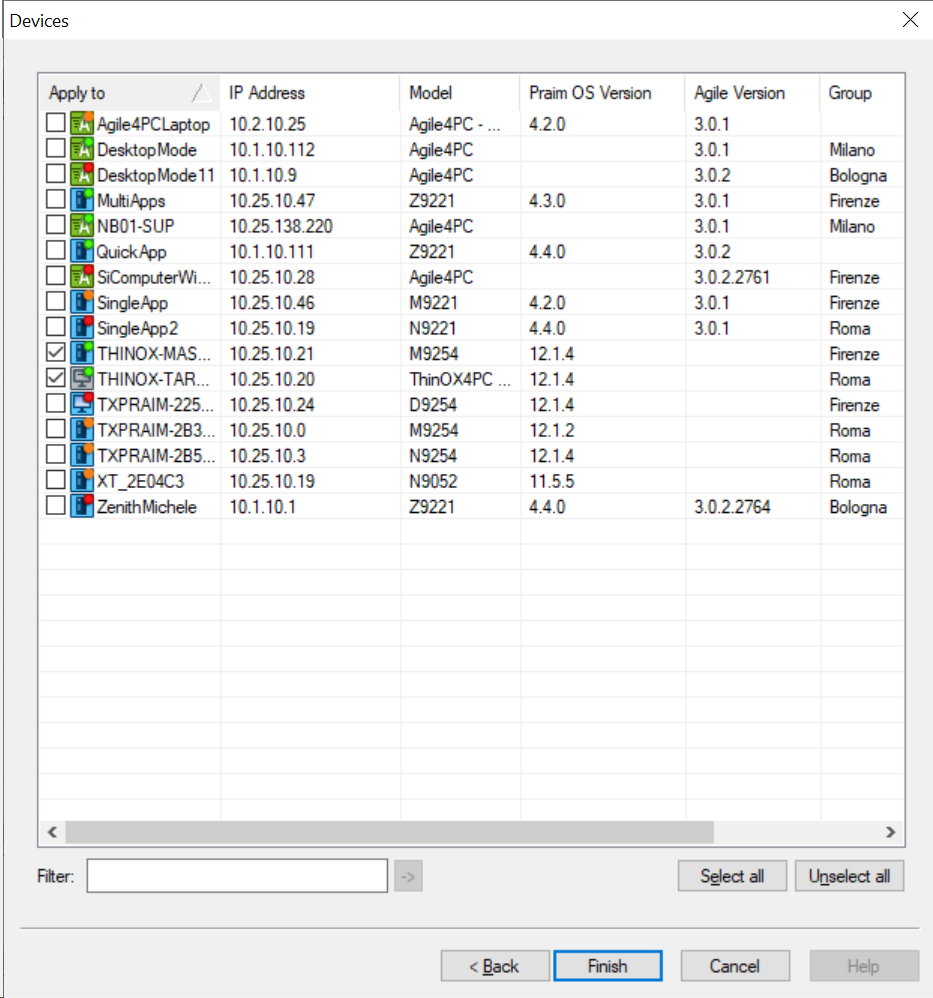The width and height of the screenshot is (933, 998).
Task: Sort by the Group column header
Action: tap(861, 93)
